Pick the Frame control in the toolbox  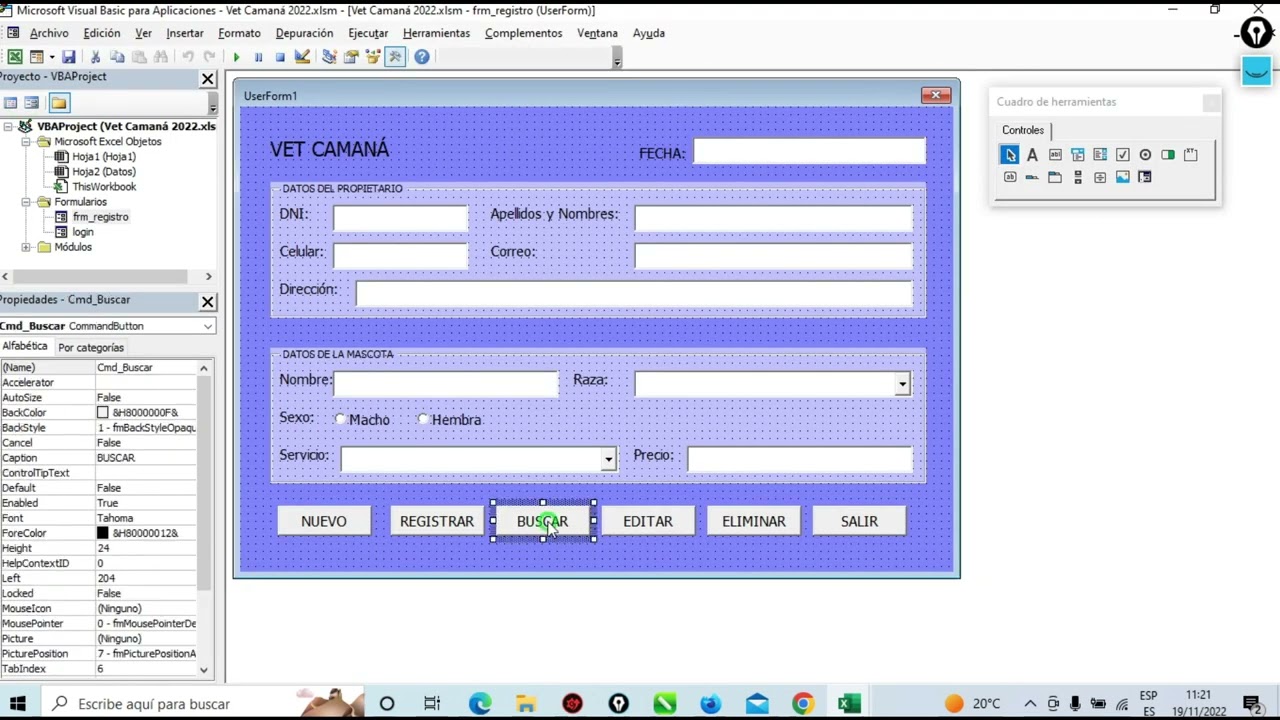pyautogui.click(x=1190, y=155)
